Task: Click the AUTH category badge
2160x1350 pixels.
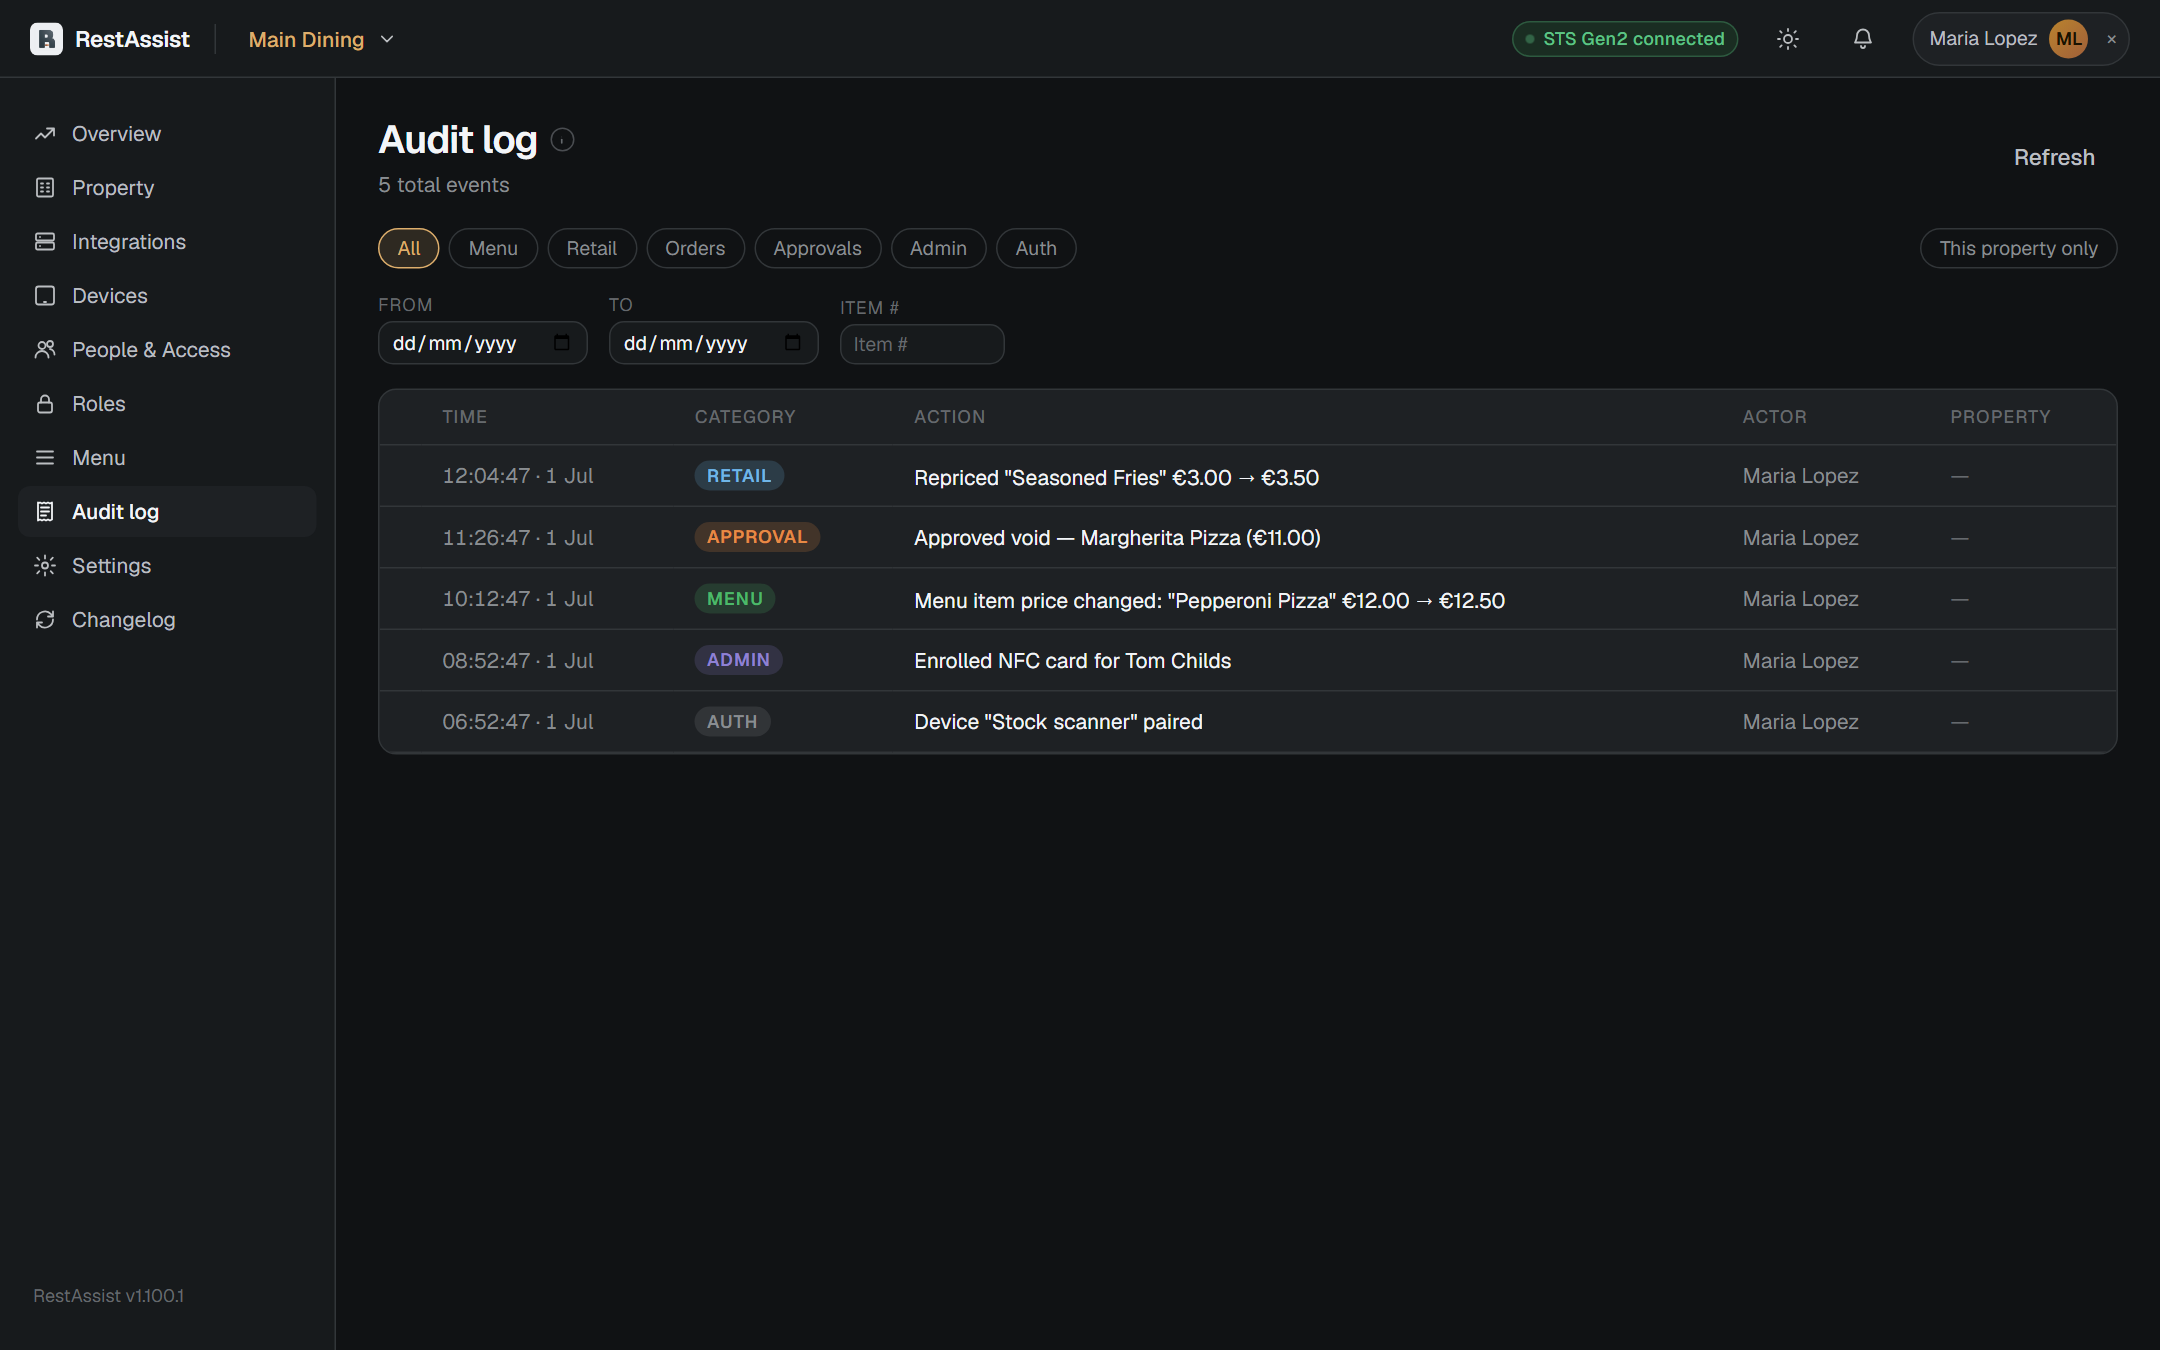Action: tap(732, 722)
